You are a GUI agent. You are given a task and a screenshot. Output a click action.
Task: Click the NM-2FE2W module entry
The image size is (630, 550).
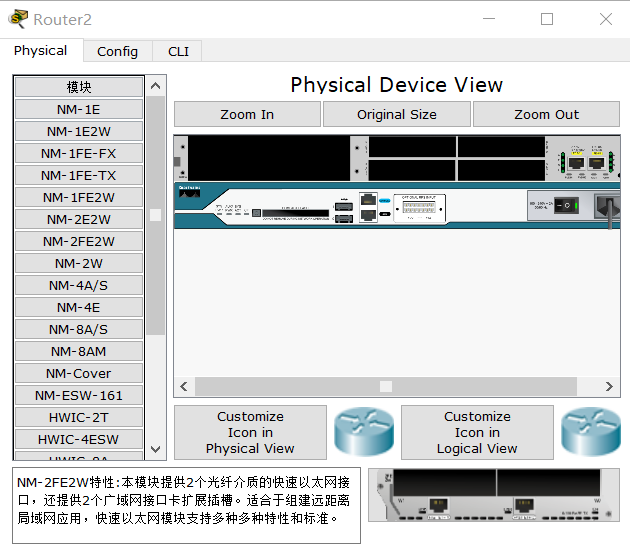point(79,241)
